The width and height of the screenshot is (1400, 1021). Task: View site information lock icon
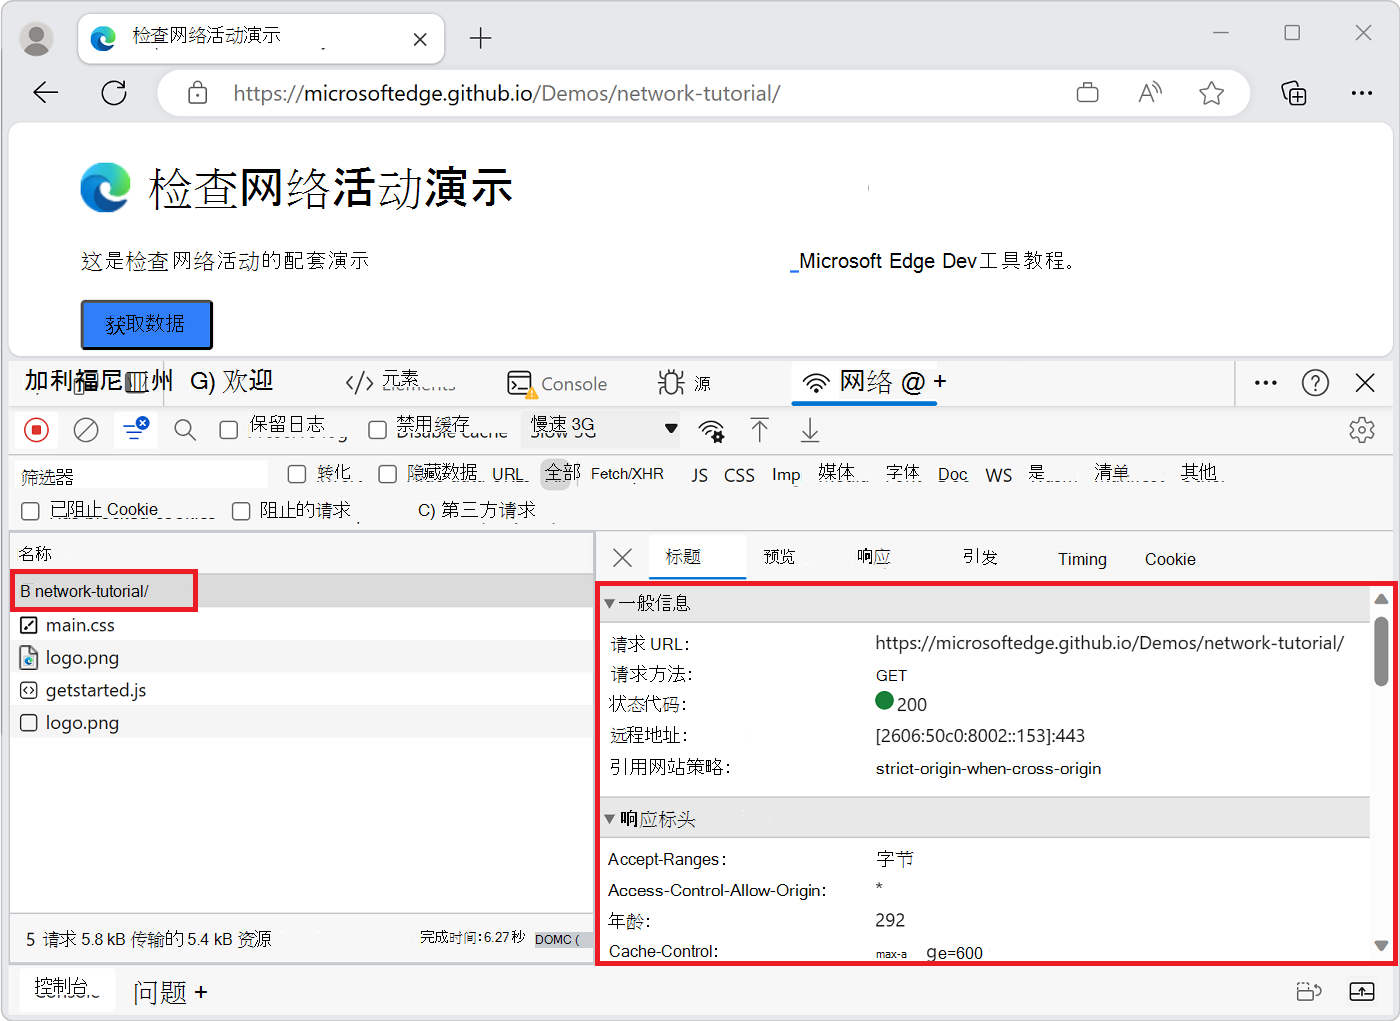[198, 93]
